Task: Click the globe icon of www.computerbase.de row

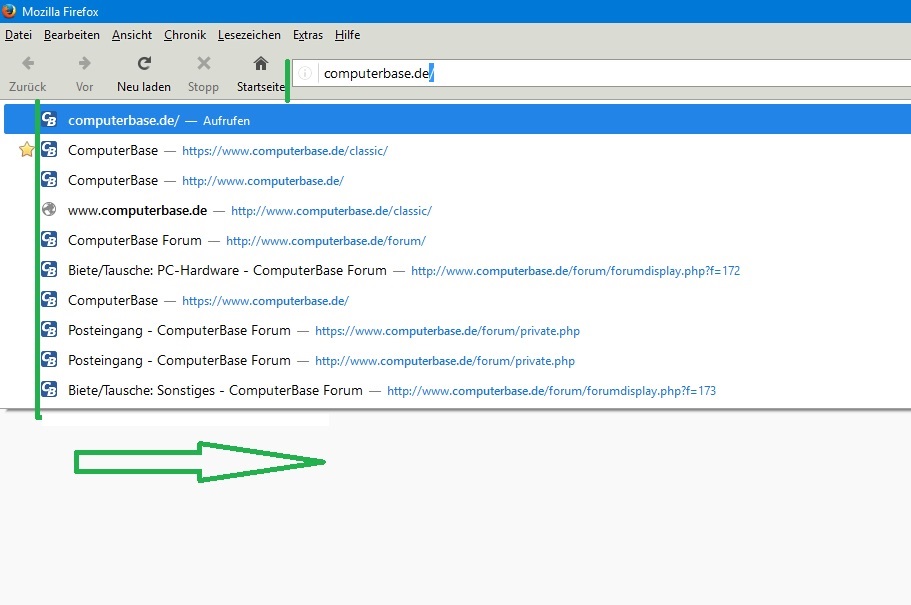Action: pyautogui.click(x=49, y=209)
